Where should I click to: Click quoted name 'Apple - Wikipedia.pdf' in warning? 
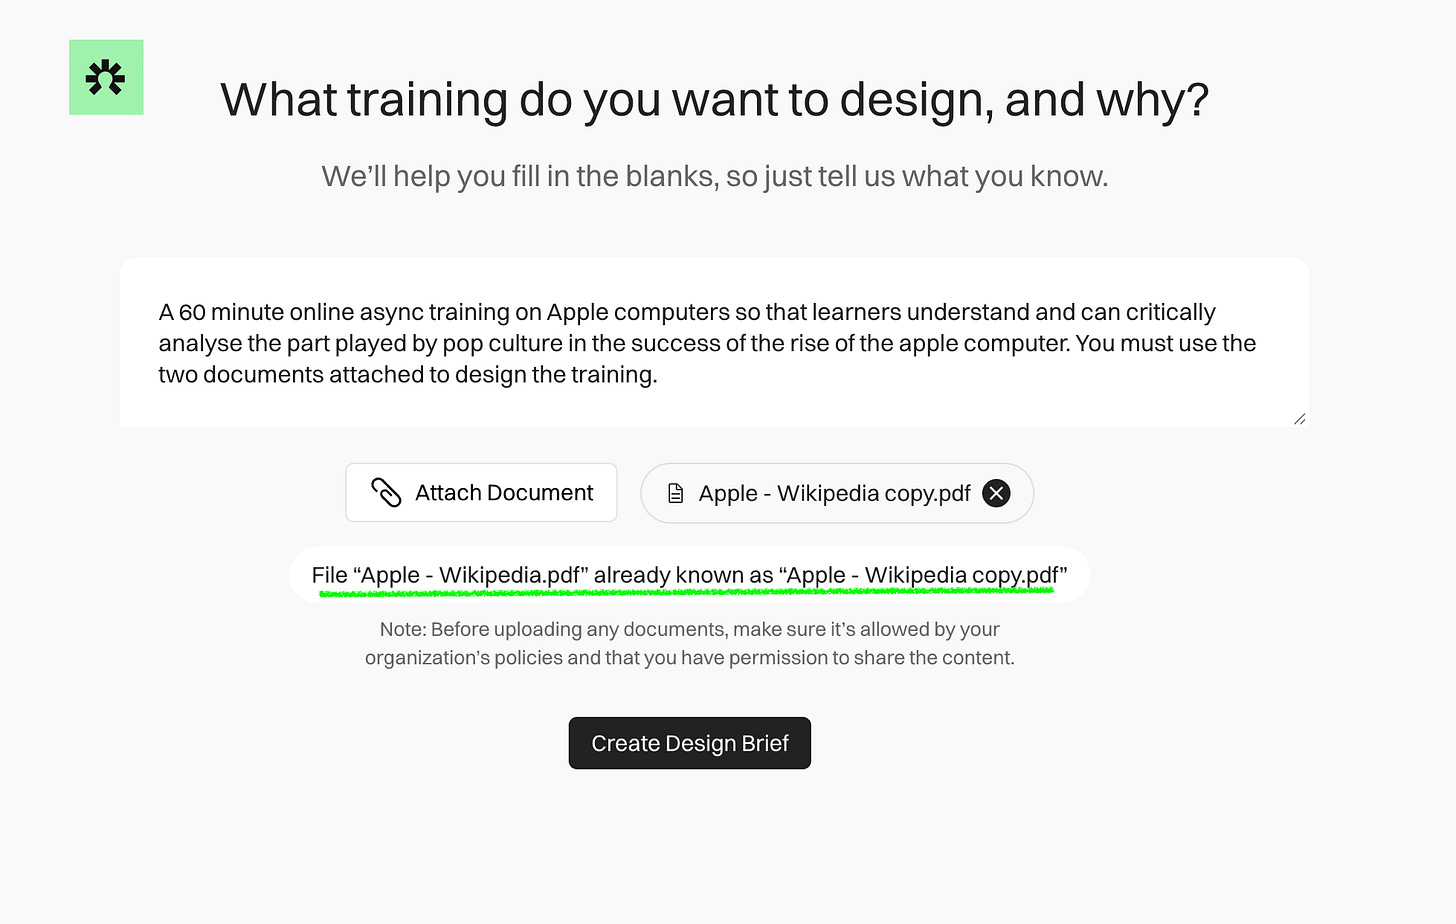coord(471,575)
